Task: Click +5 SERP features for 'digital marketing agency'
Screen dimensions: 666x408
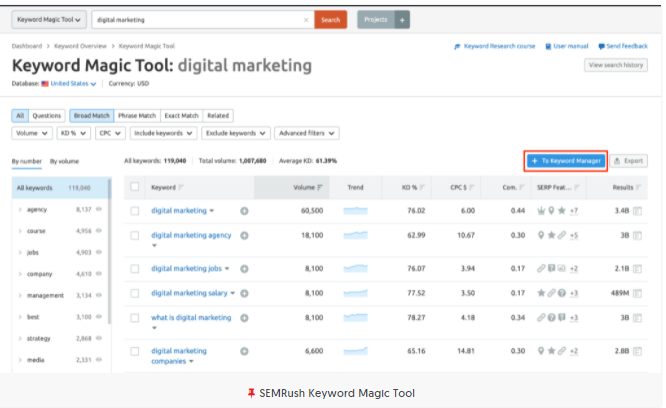Action: [x=574, y=236]
